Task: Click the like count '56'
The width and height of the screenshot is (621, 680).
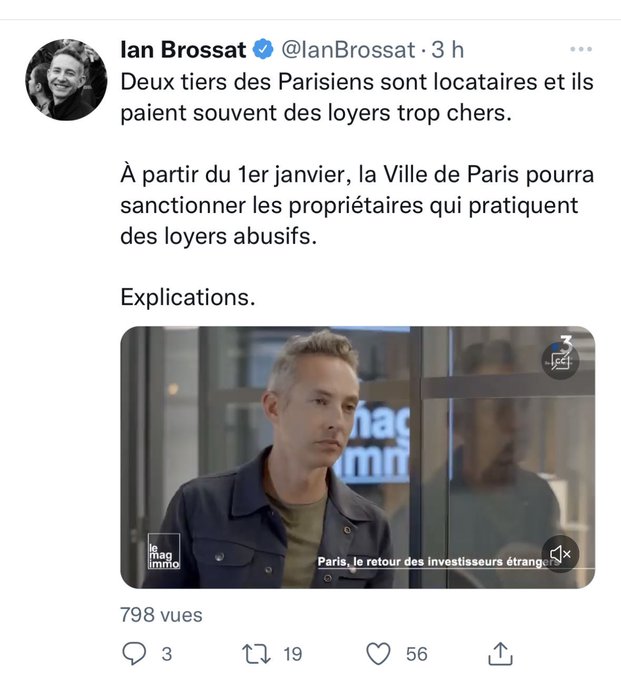Action: coord(417,654)
